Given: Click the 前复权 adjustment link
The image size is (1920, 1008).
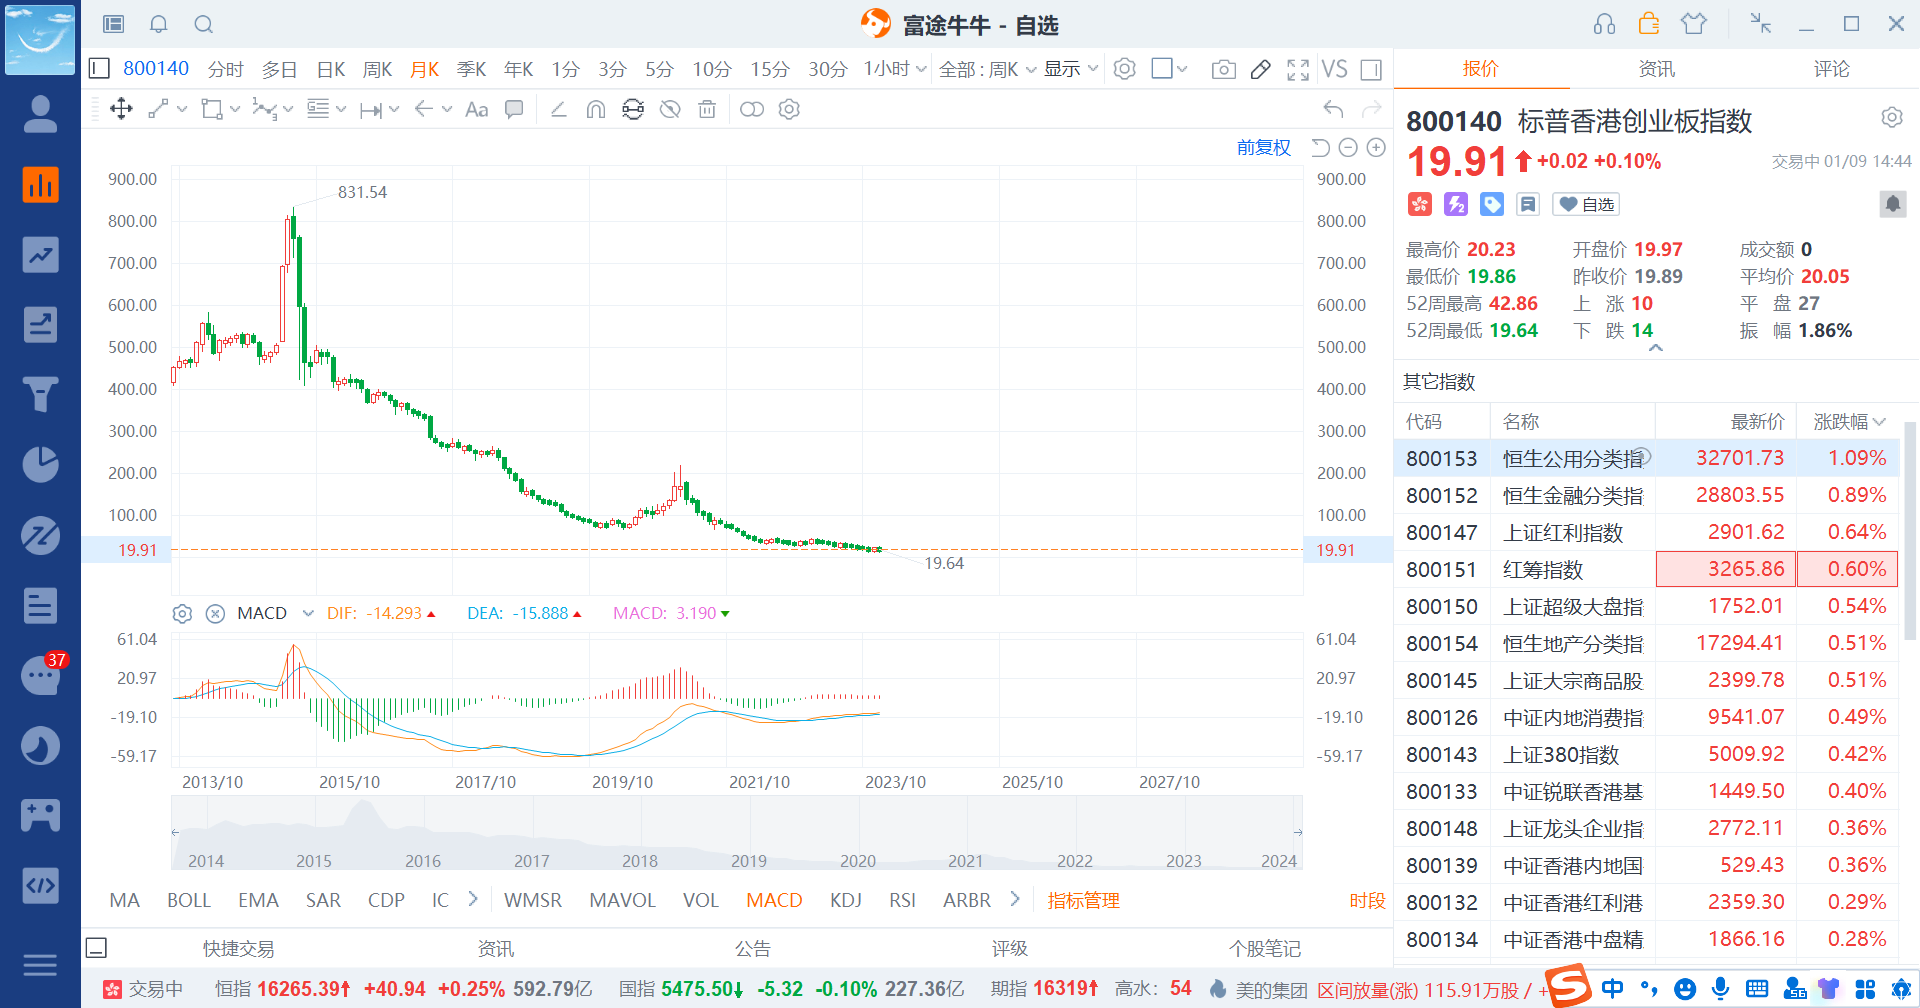Looking at the screenshot, I should click(1263, 148).
